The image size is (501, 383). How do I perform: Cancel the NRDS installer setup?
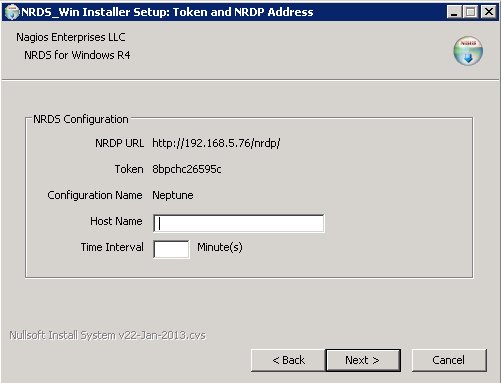click(449, 360)
